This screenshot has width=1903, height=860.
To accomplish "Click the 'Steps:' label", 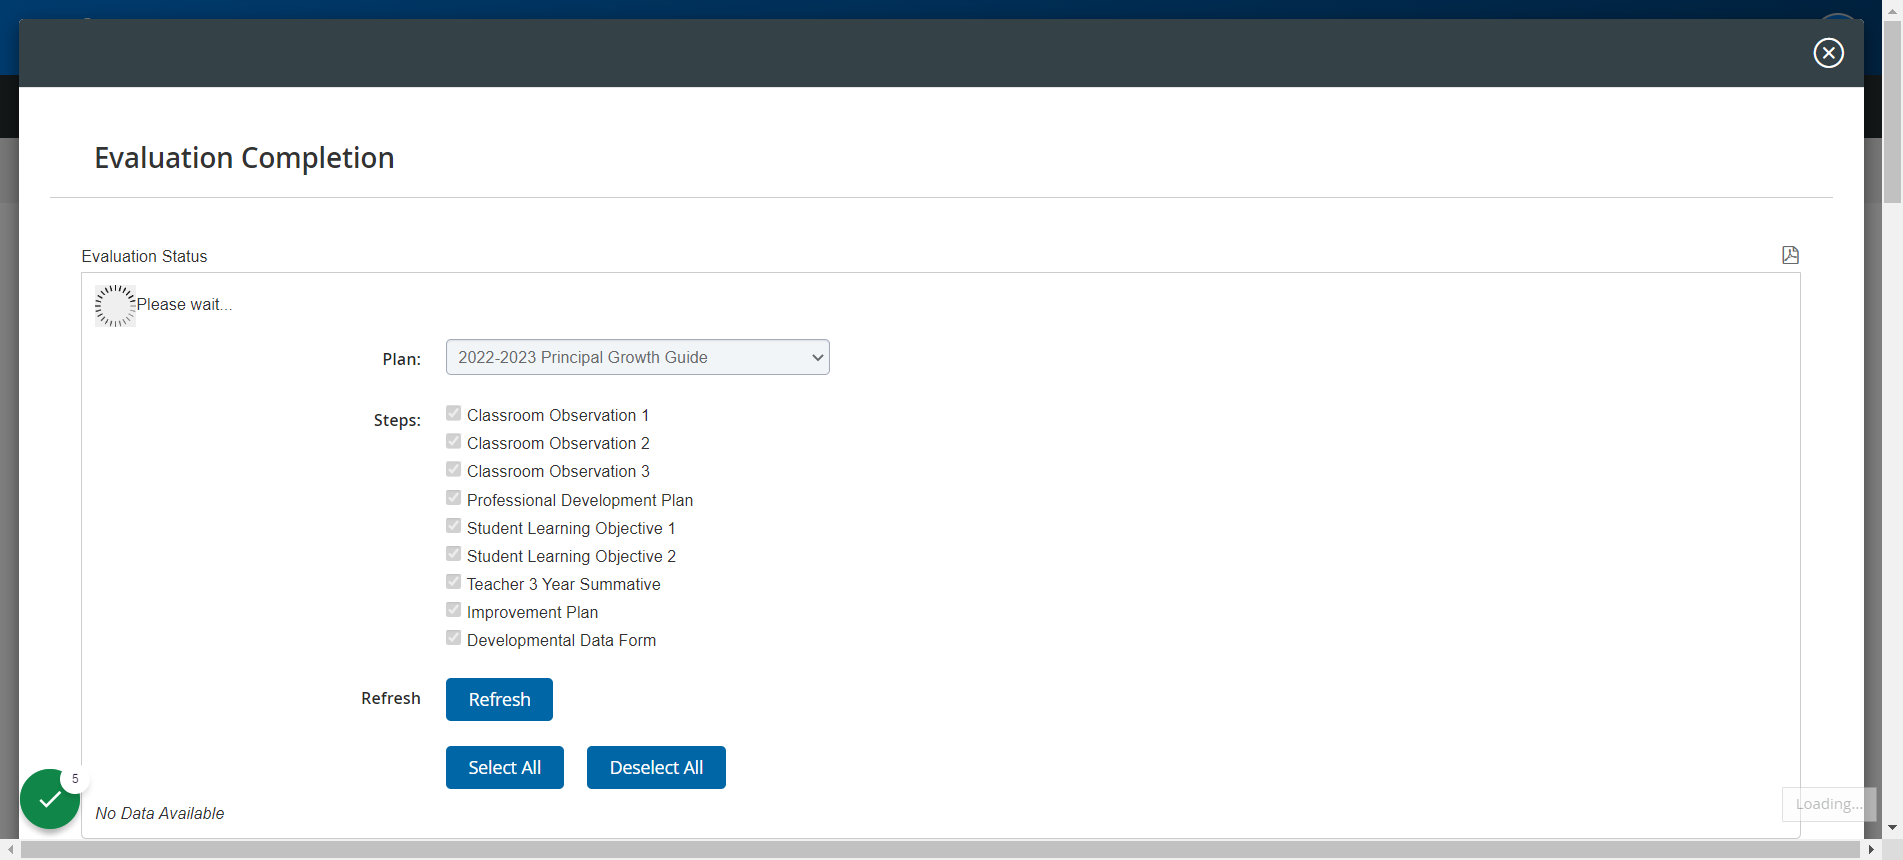I will (397, 420).
